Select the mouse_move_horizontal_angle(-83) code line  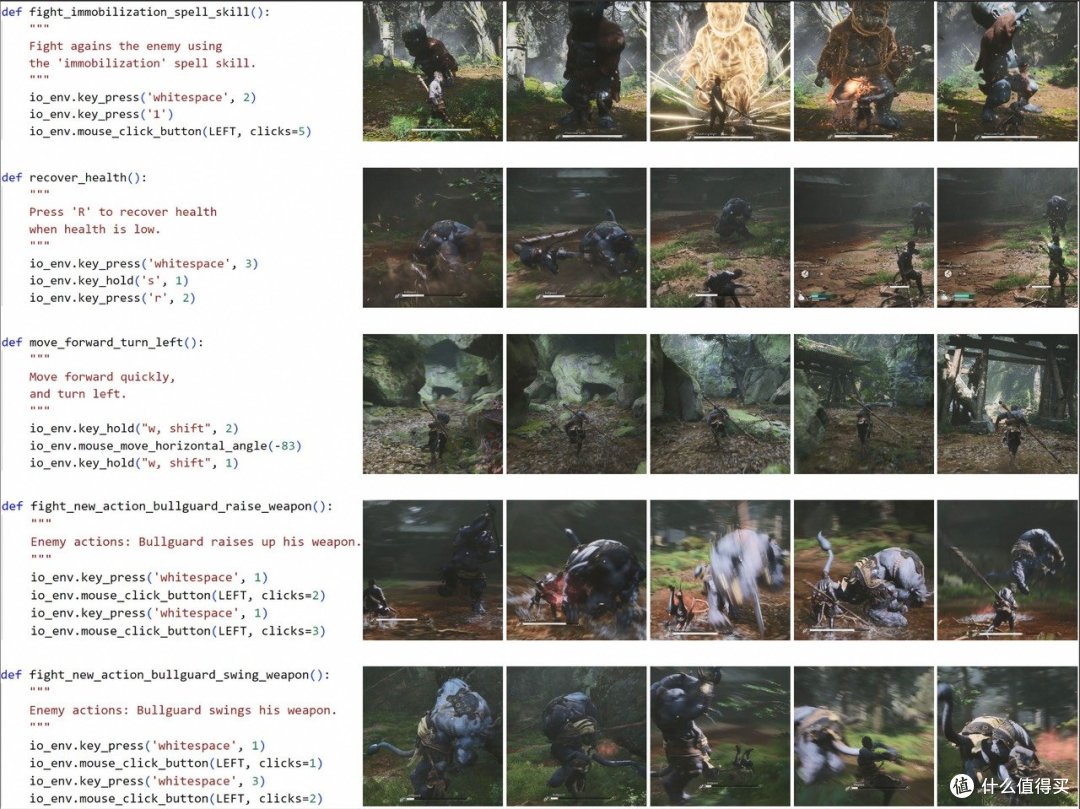point(165,445)
